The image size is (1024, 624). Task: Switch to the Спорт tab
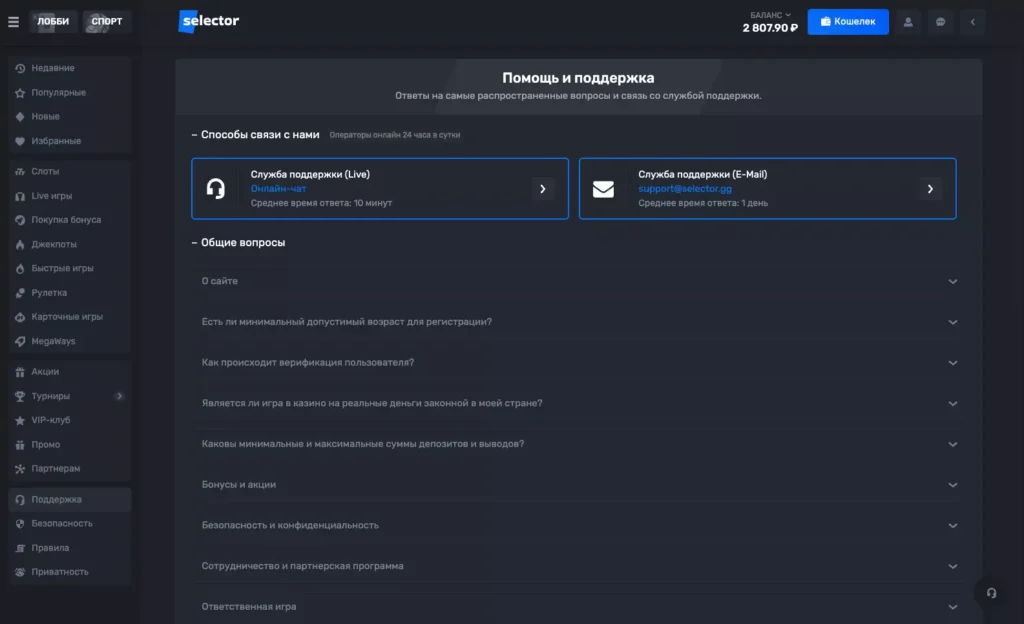[107, 22]
